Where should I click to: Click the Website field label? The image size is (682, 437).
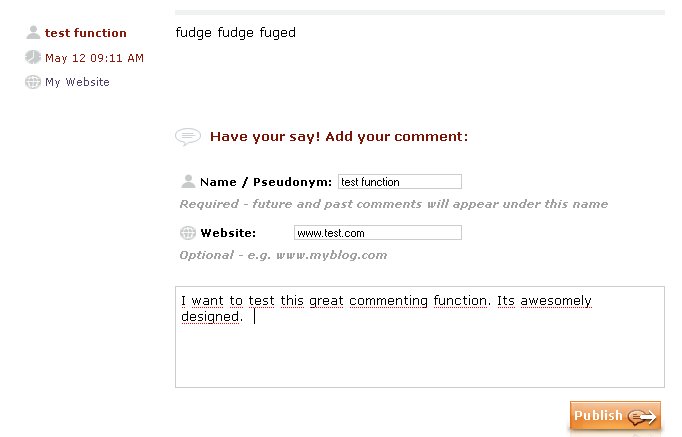click(x=228, y=233)
